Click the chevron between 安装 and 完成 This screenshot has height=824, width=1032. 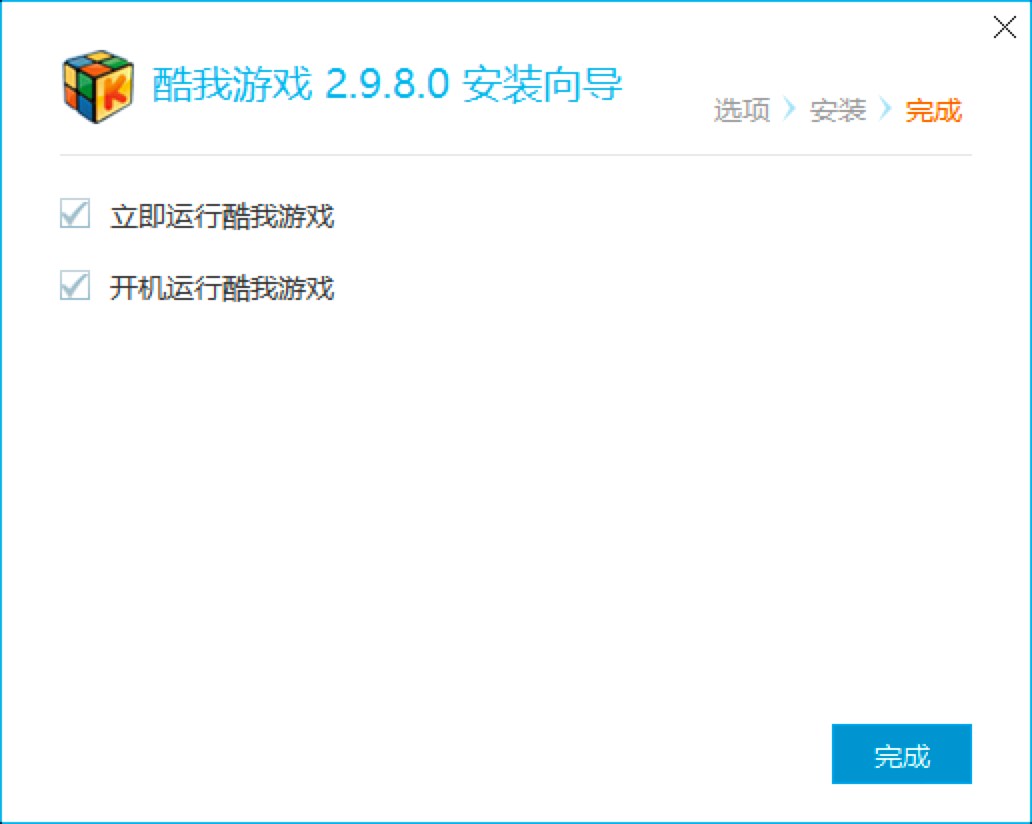tap(885, 109)
